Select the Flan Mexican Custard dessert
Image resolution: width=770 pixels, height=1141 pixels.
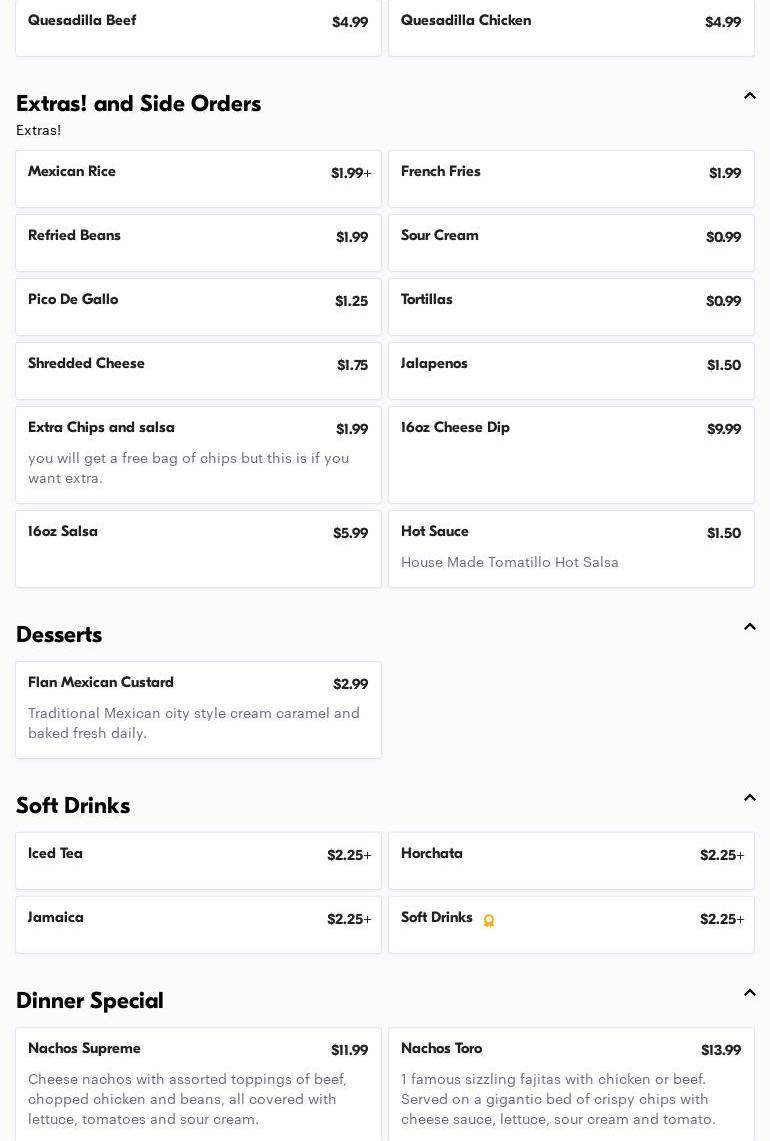click(198, 709)
